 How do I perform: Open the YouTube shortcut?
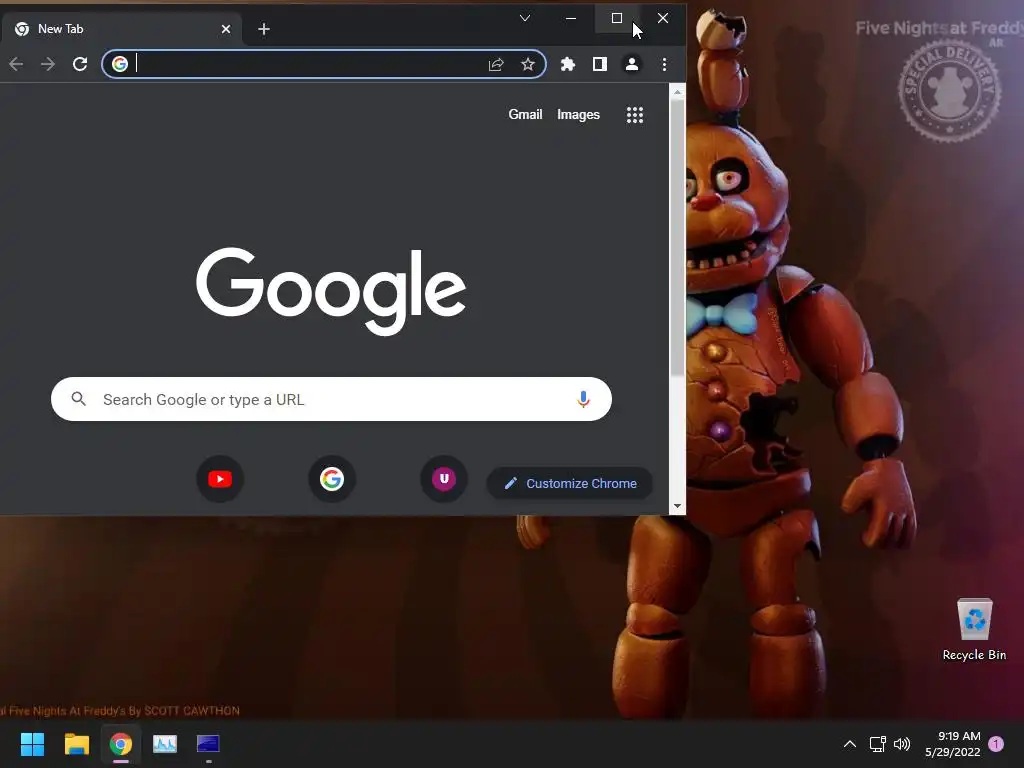point(220,479)
